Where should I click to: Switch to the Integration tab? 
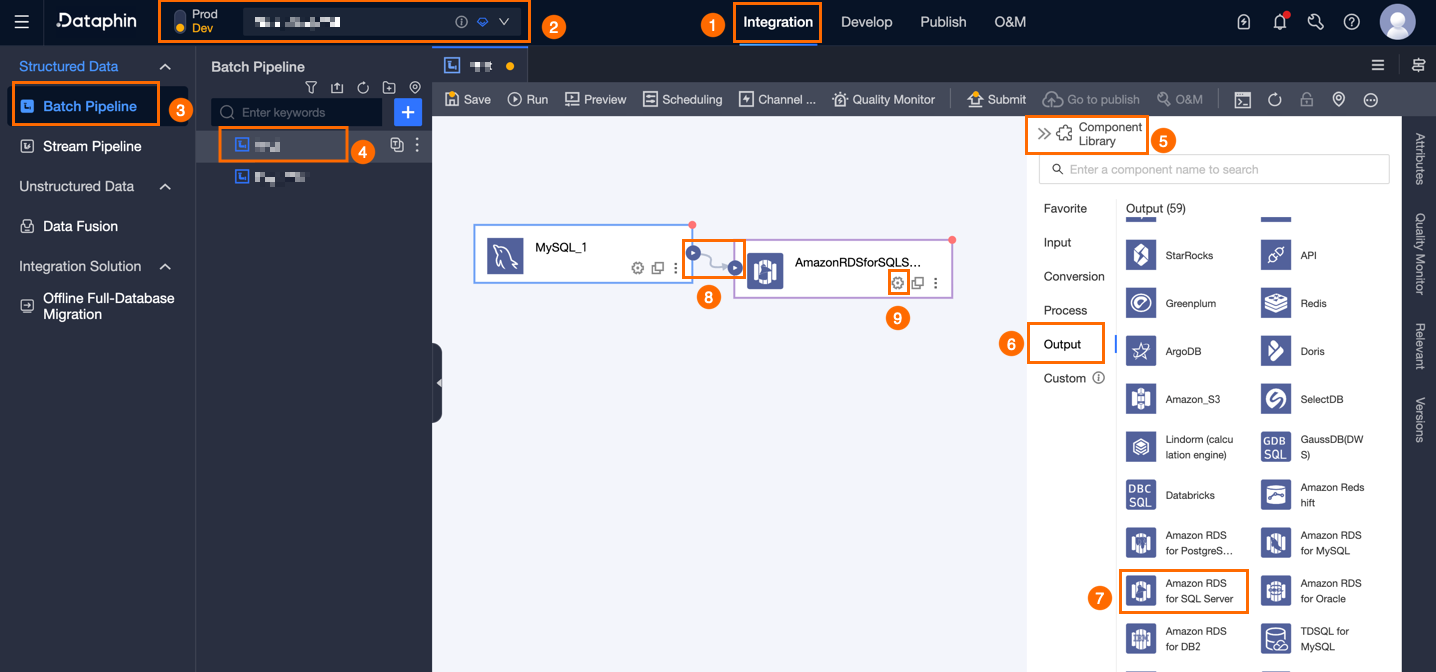[778, 22]
